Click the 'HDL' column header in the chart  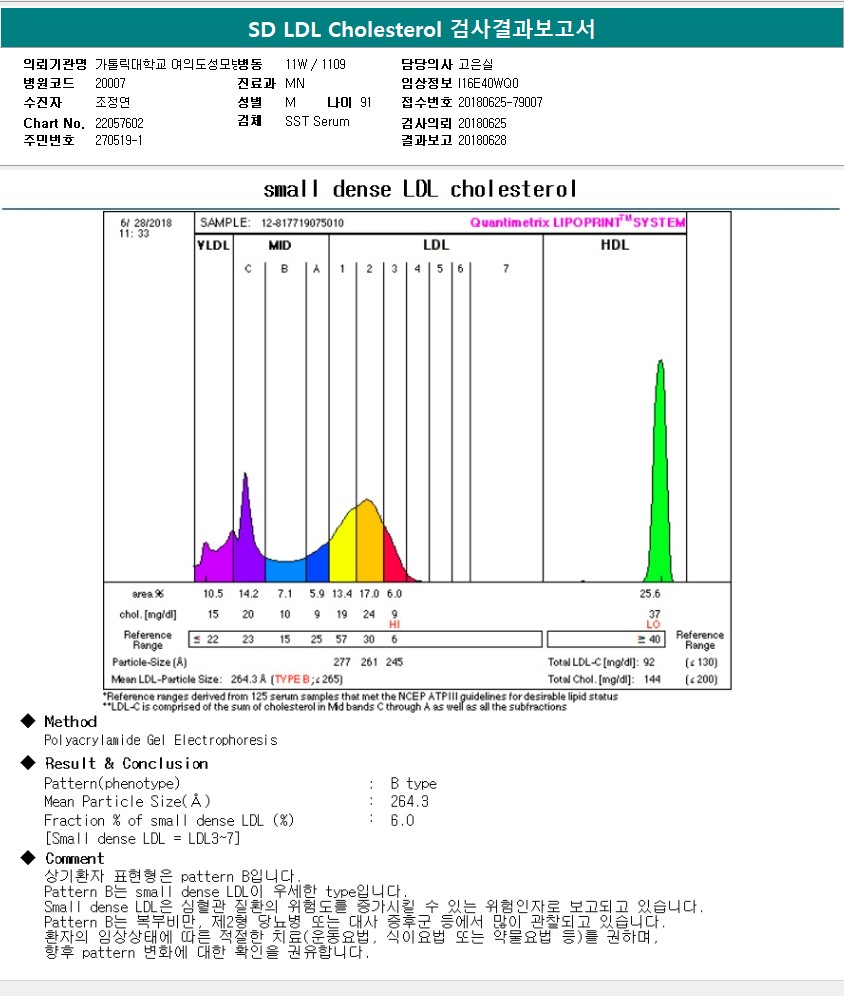coord(615,245)
